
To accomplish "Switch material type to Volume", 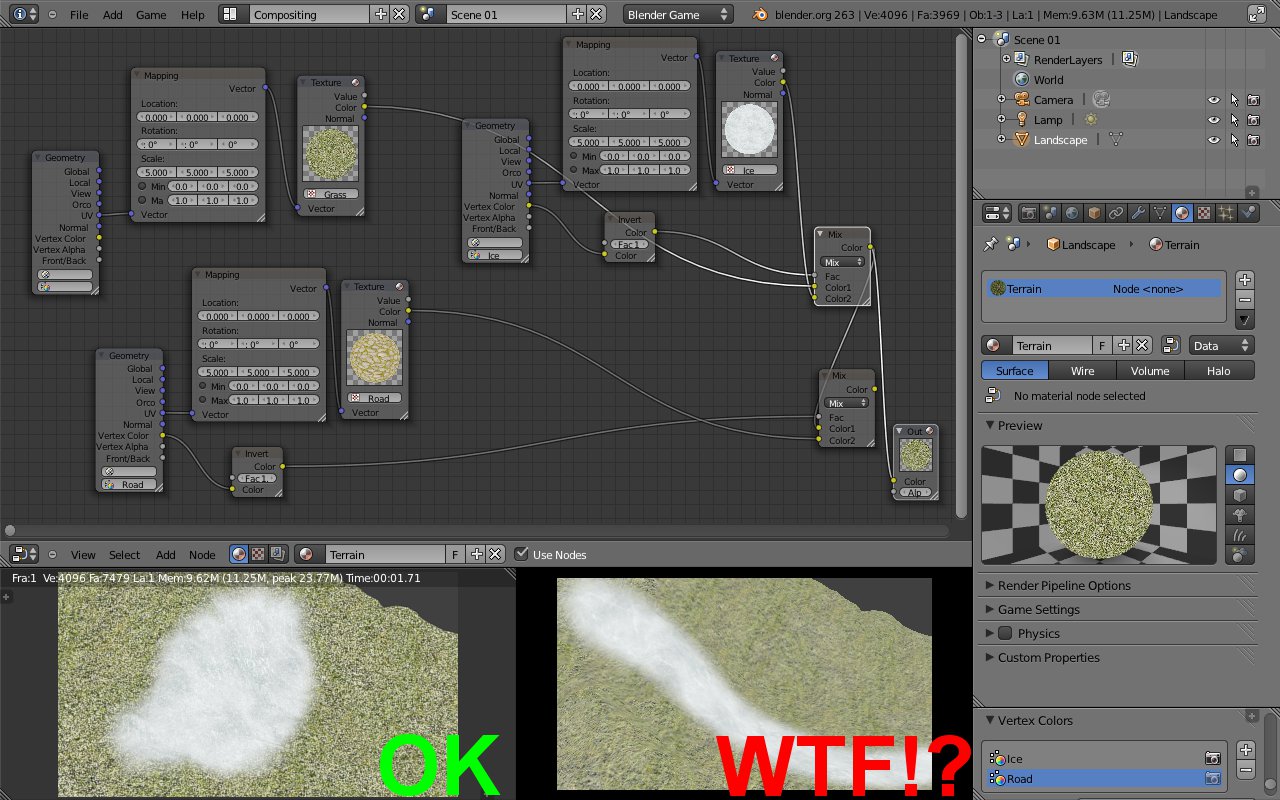I will point(1150,370).
